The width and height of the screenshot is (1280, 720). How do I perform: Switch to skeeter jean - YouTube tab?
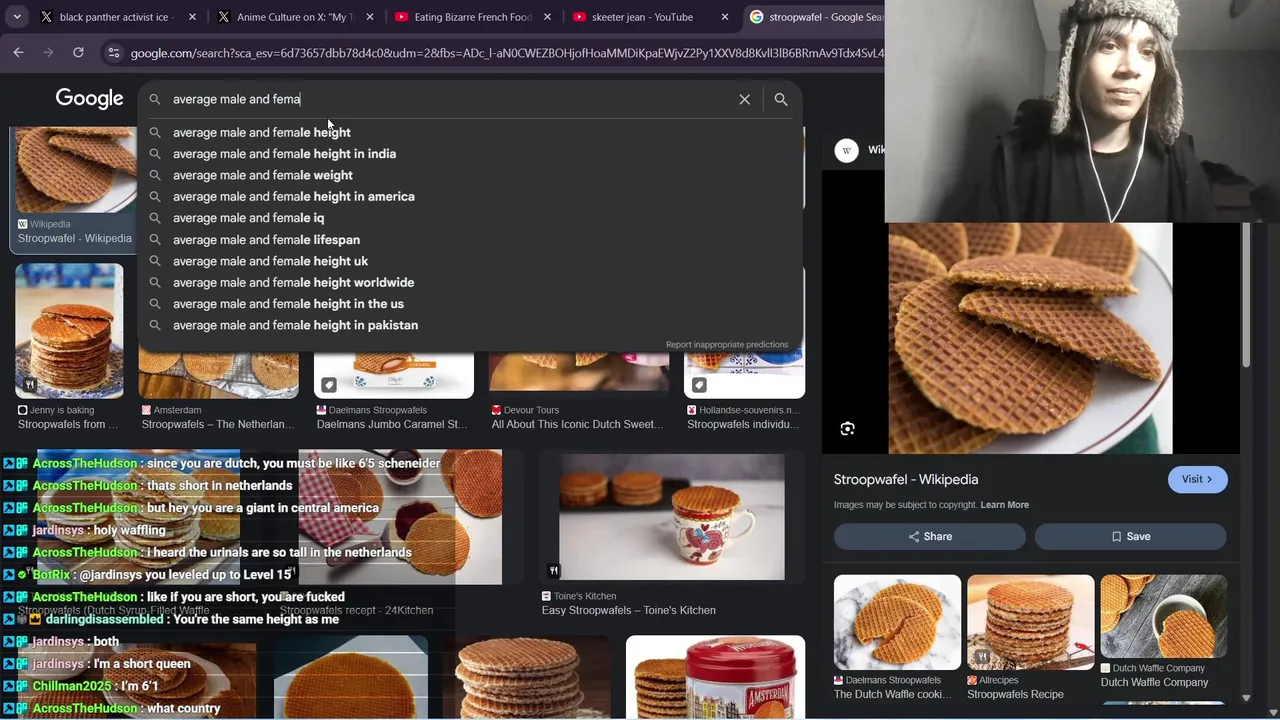tap(648, 17)
